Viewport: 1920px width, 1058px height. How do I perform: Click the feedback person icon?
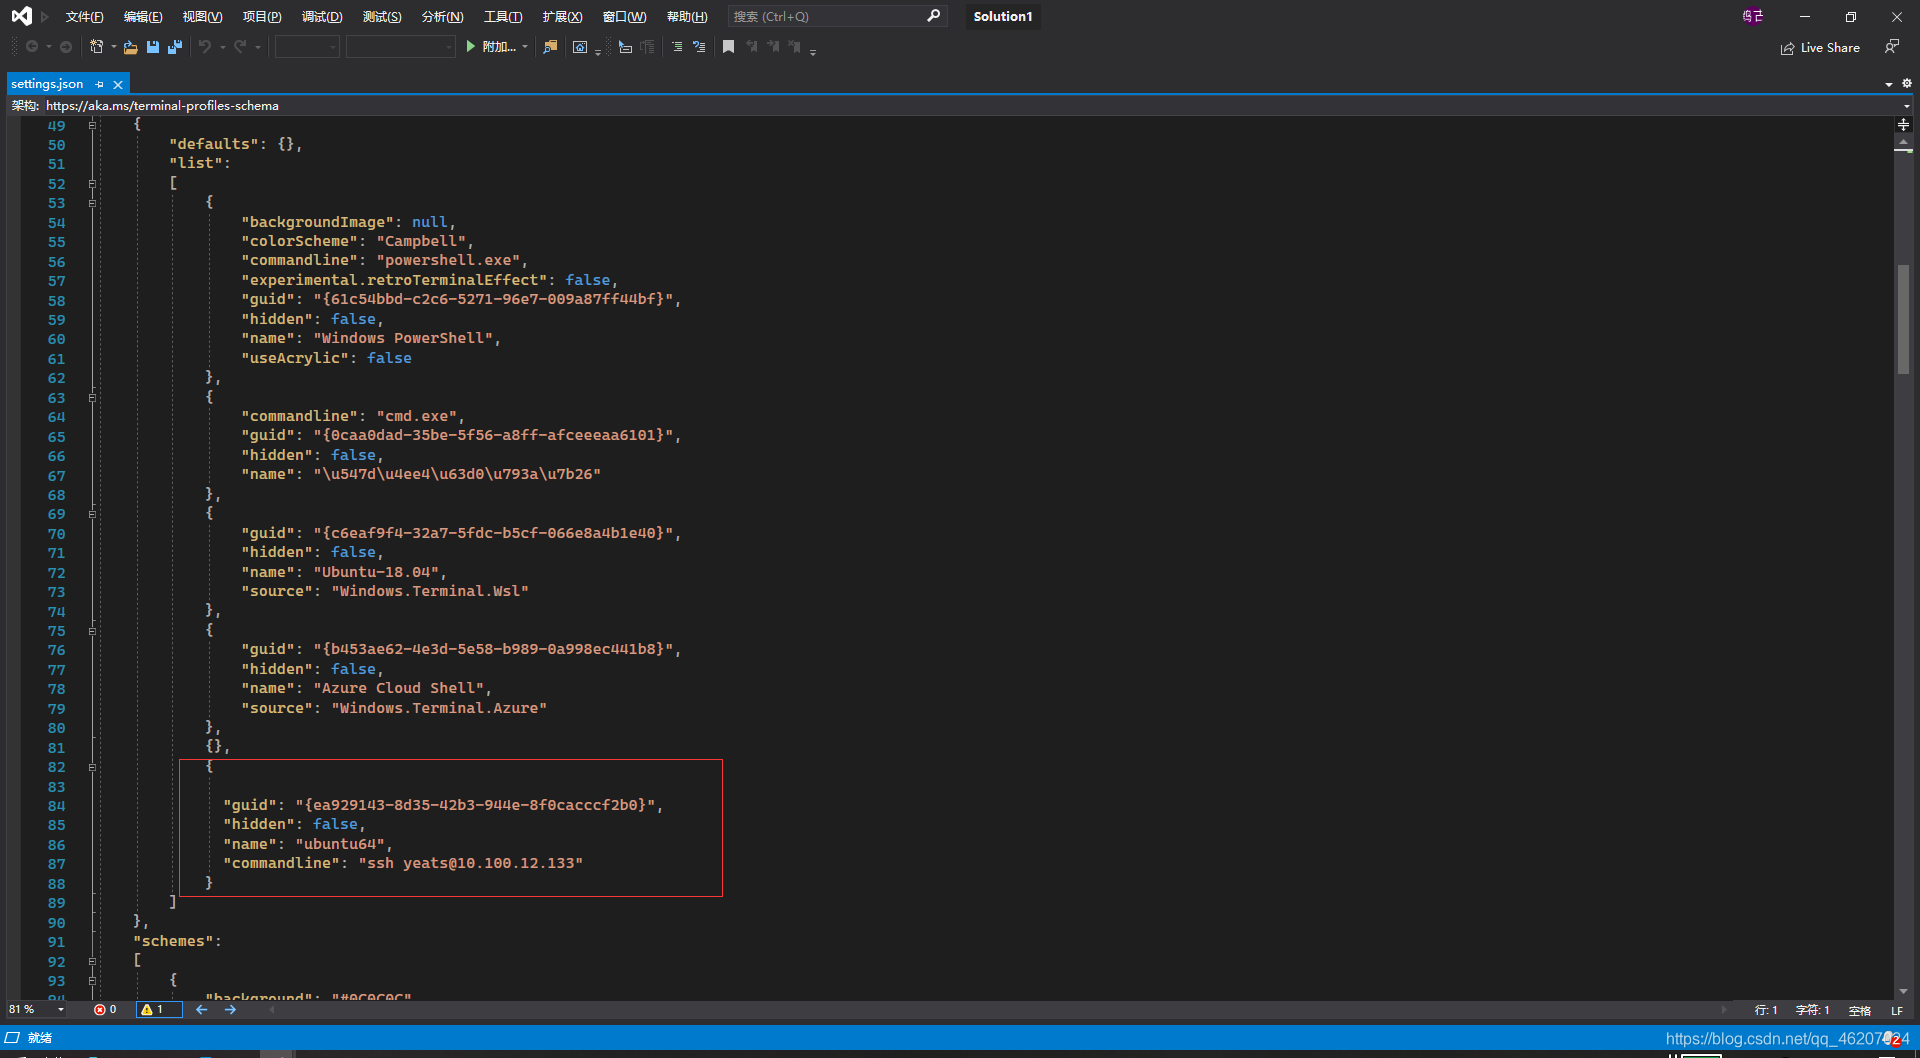tap(1891, 47)
